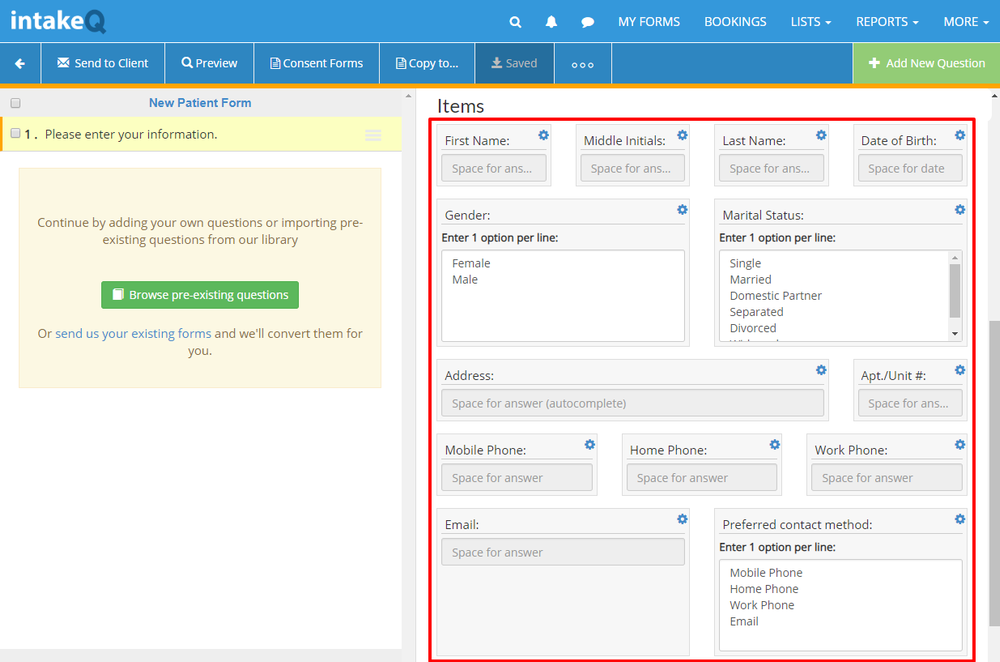Click Send to Client button
Image resolution: width=1000 pixels, height=662 pixels.
103,63
